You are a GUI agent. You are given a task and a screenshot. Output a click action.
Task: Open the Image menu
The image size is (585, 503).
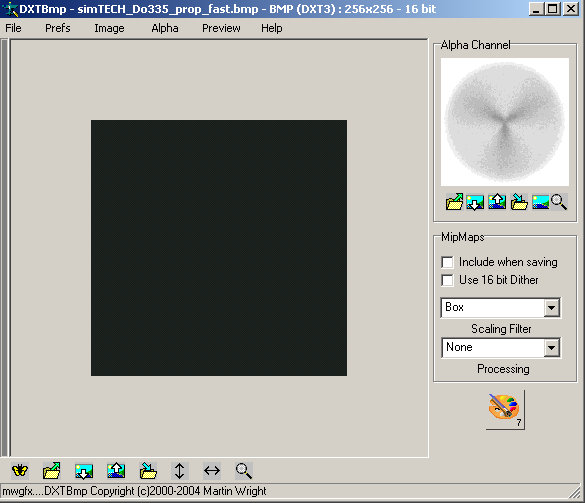click(x=109, y=28)
